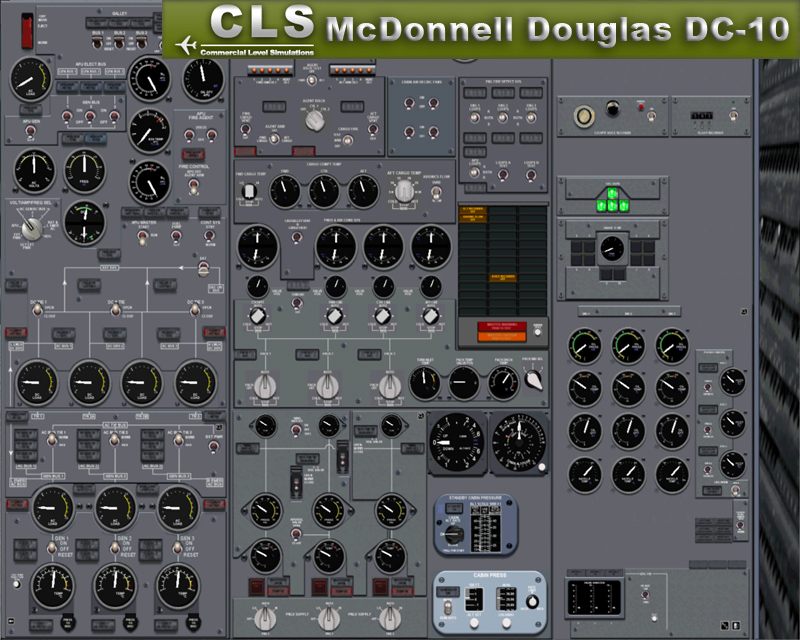The height and width of the screenshot is (640, 800).
Task: Rotate the PNEU SUPPLY ENG 3 selector knob
Action: click(389, 618)
